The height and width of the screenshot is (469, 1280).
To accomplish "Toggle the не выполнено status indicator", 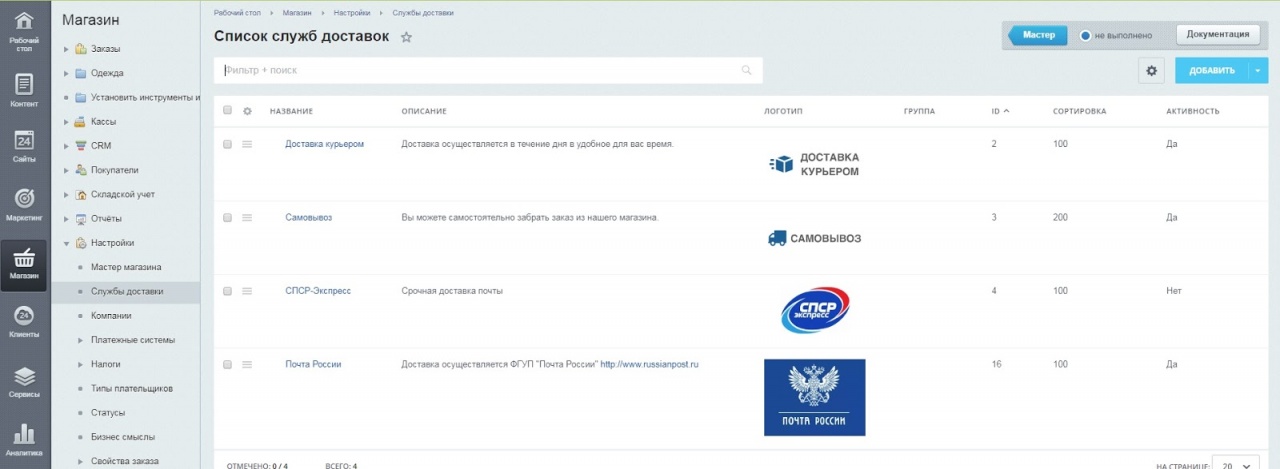I will (x=1086, y=36).
